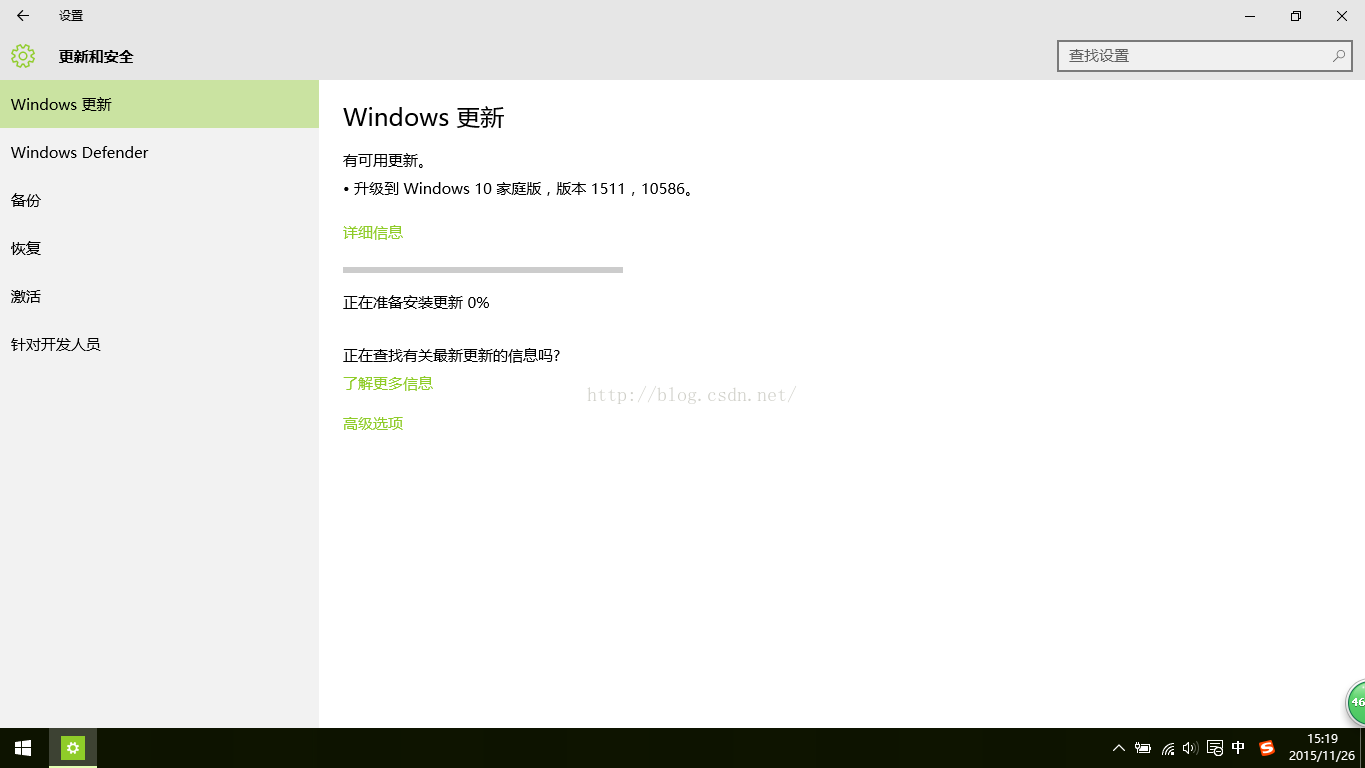Close the Settings window
Viewport: 1365px width, 768px height.
tap(1342, 16)
